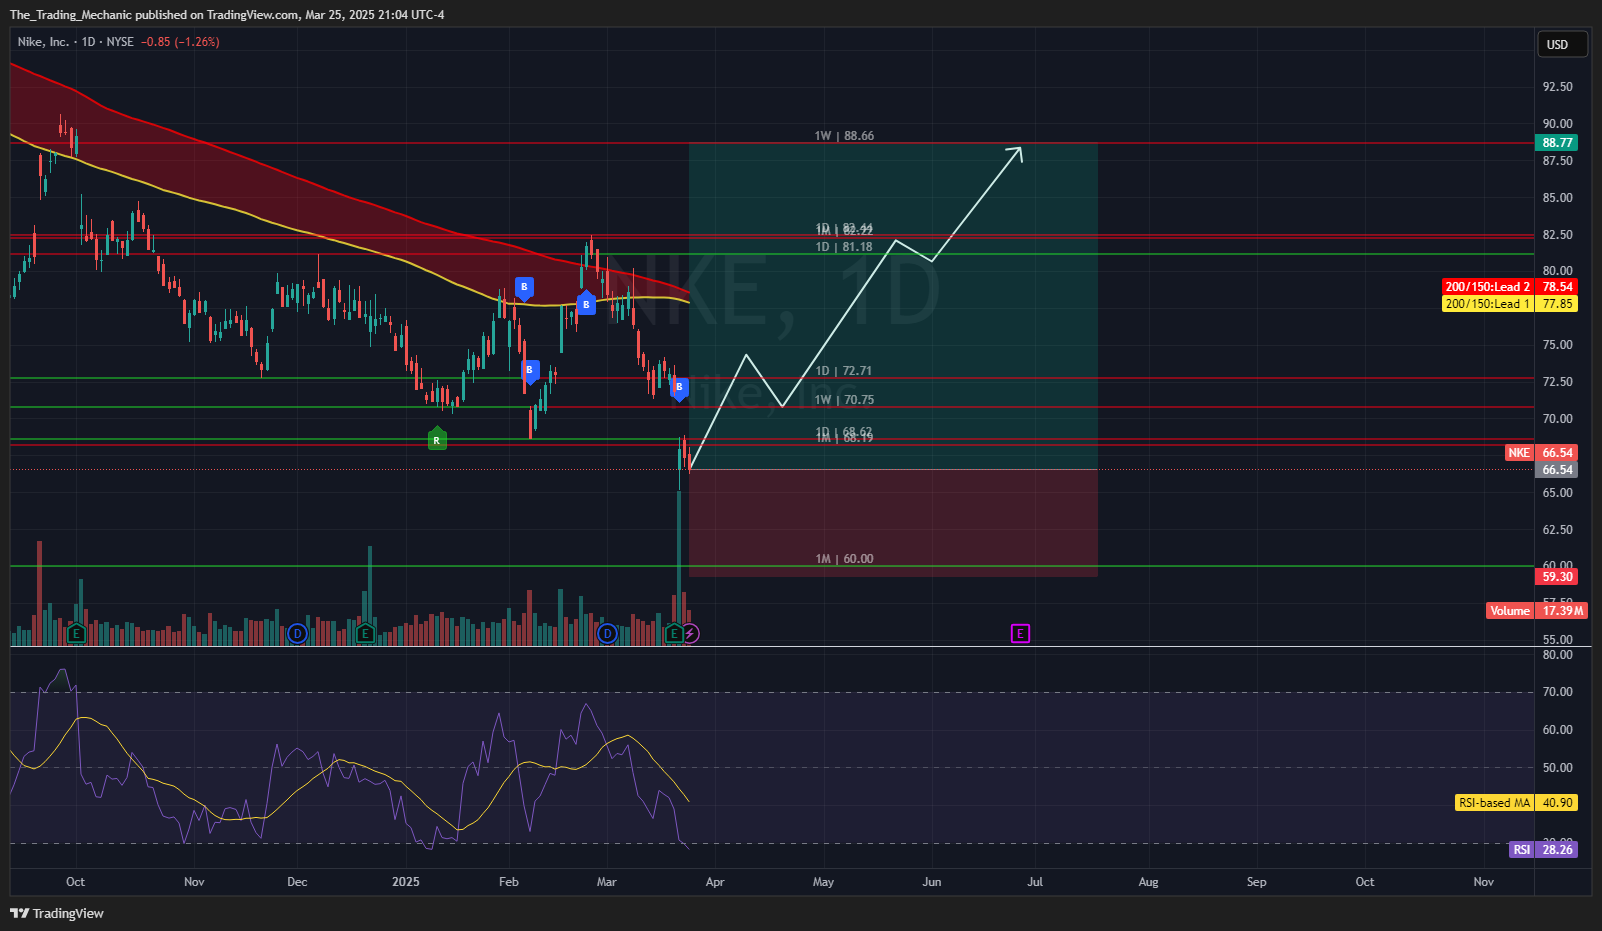This screenshot has width=1602, height=931.
Task: Click the 1W | 88.66 level label
Action: pyautogui.click(x=844, y=136)
